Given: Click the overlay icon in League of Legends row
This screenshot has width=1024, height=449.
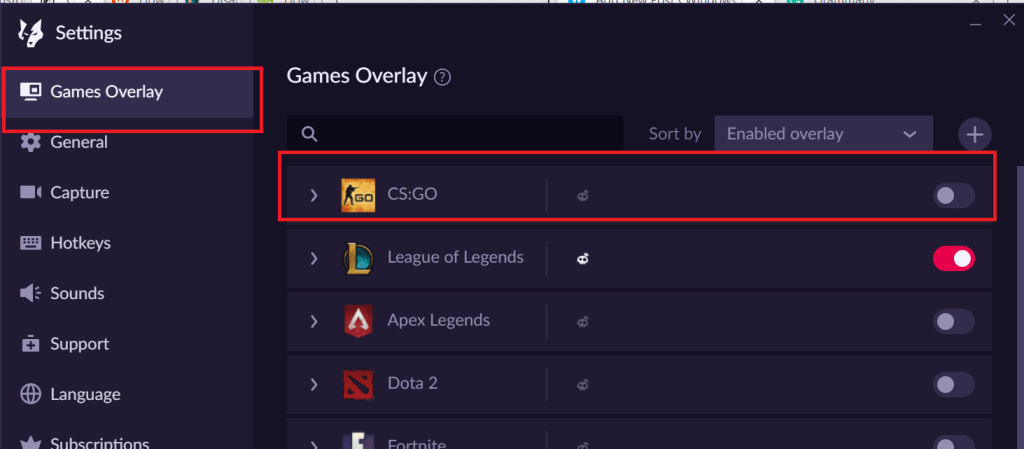Looking at the screenshot, I should [x=582, y=258].
